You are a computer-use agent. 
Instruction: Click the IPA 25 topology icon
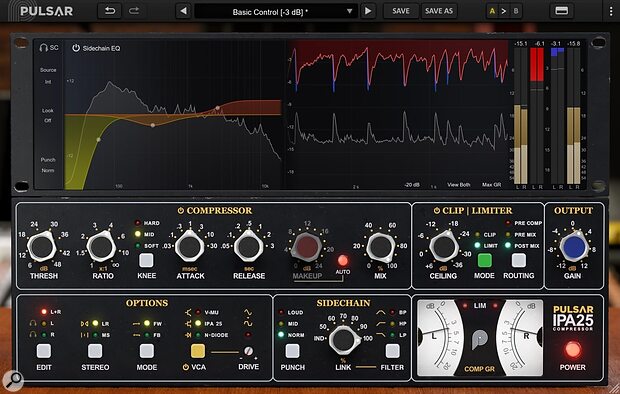[x=188, y=324]
